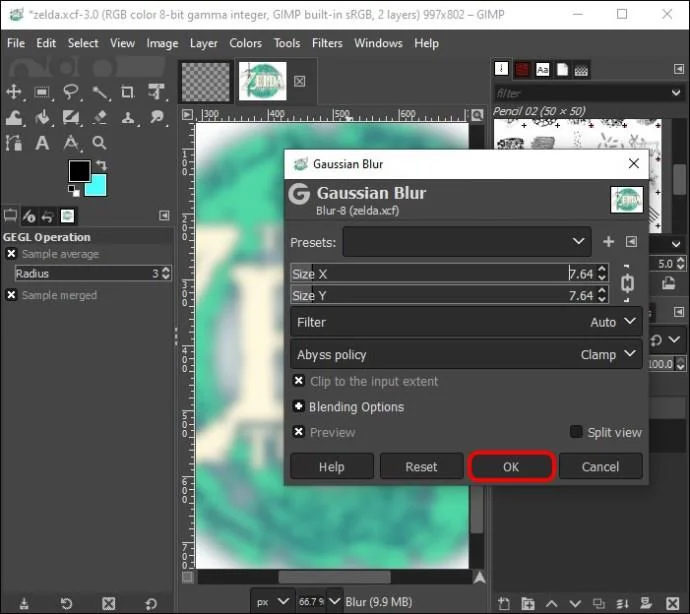
Task: Select the Paths tool
Action: pos(14,143)
